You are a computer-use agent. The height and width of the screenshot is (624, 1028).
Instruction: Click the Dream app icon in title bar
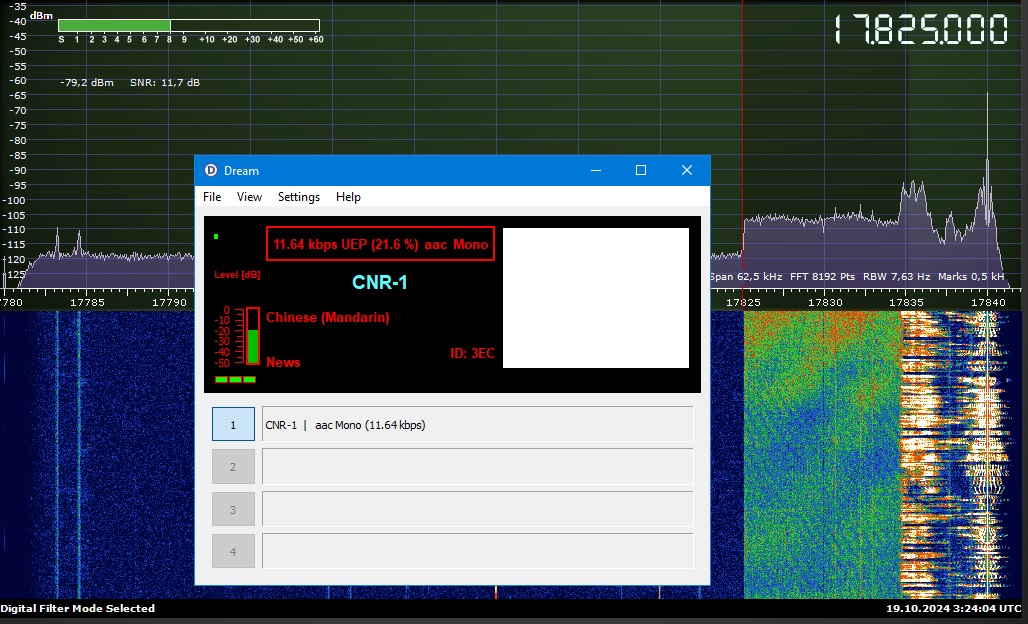pyautogui.click(x=211, y=170)
